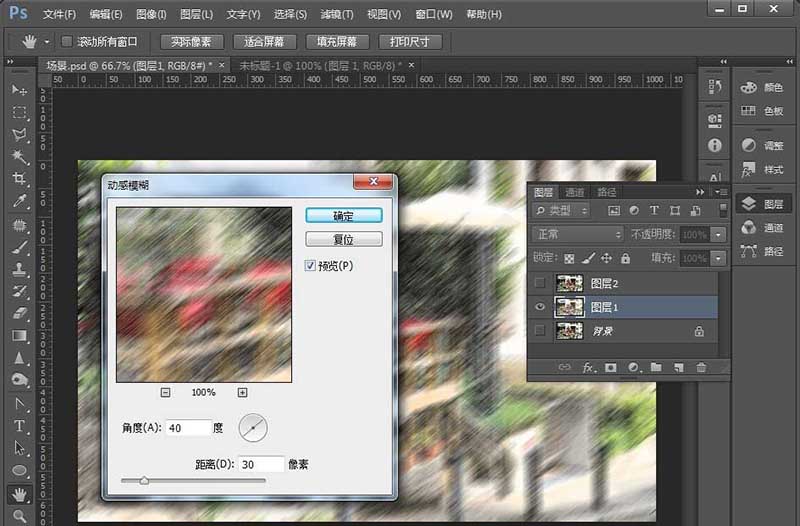Click the 填充屏幕 button

[x=337, y=42]
